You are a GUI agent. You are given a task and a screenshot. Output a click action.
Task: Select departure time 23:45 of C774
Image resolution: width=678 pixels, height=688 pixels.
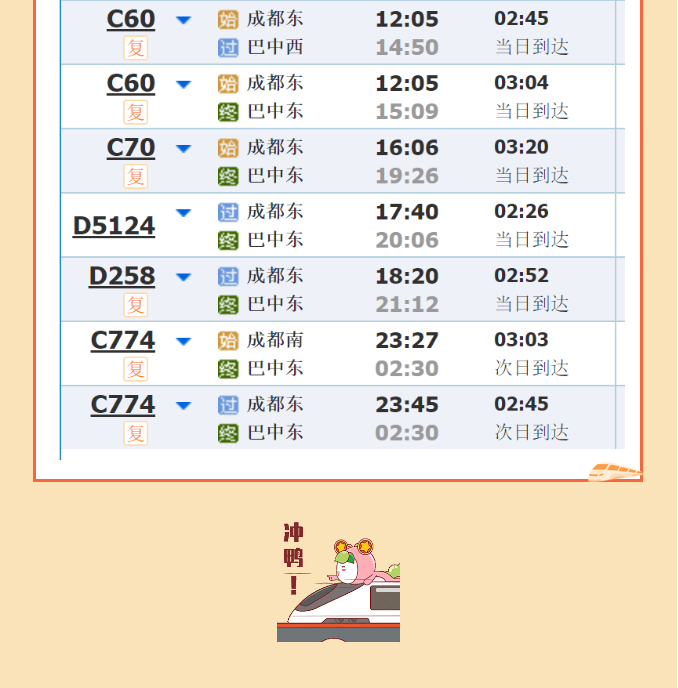[x=407, y=405]
